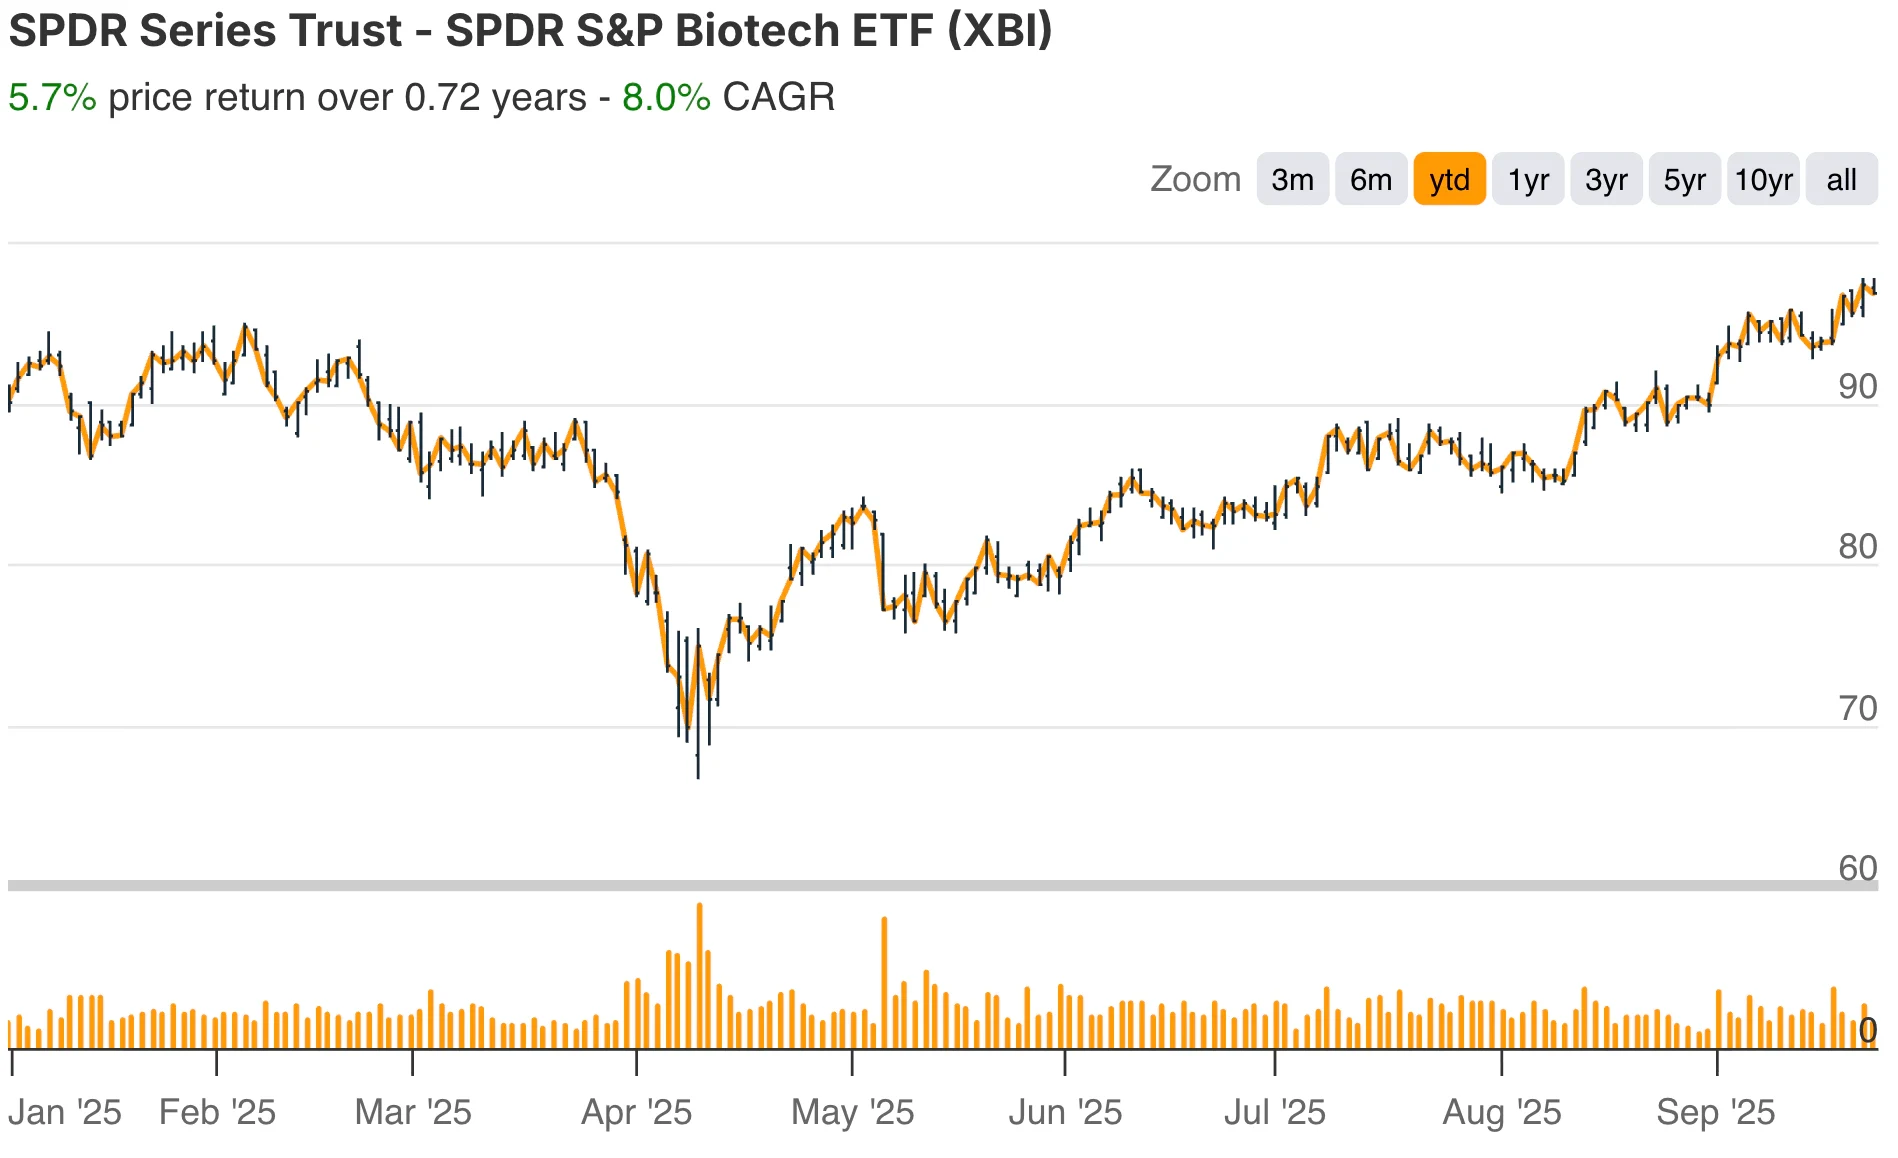This screenshot has width=1898, height=1158.
Task: View the 10yr price history
Action: point(1762,179)
